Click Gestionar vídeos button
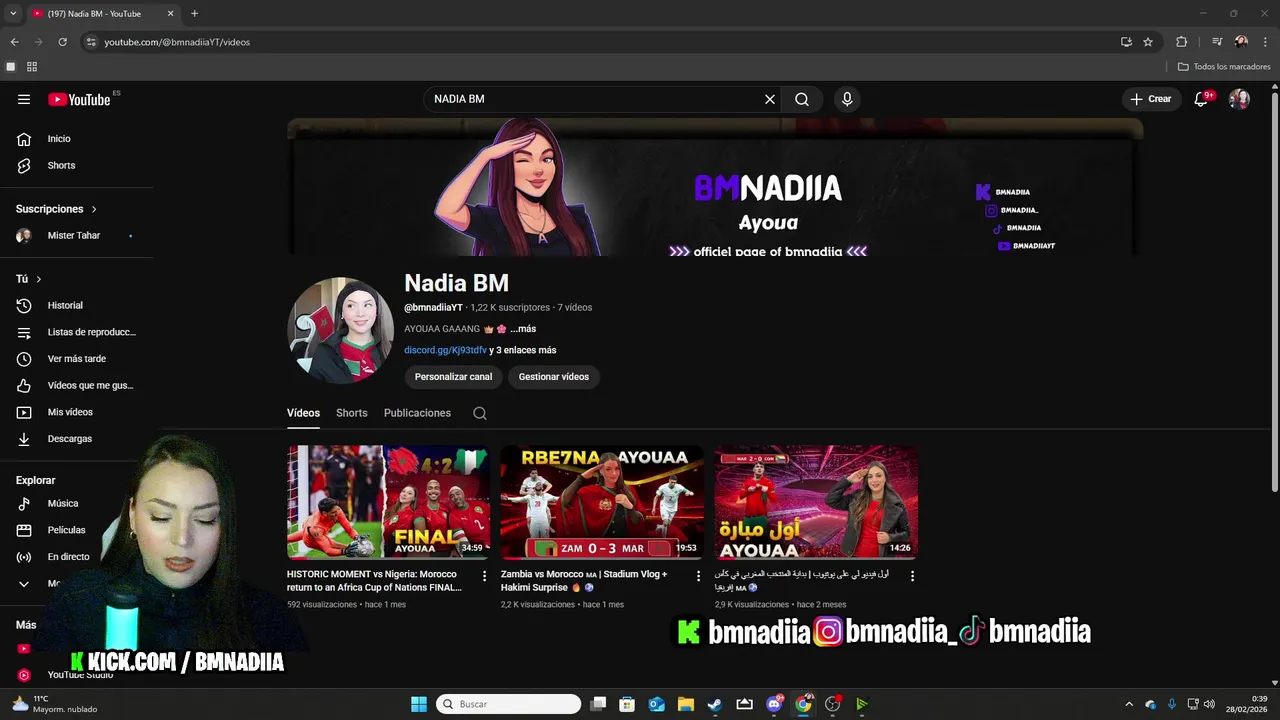 (x=553, y=377)
